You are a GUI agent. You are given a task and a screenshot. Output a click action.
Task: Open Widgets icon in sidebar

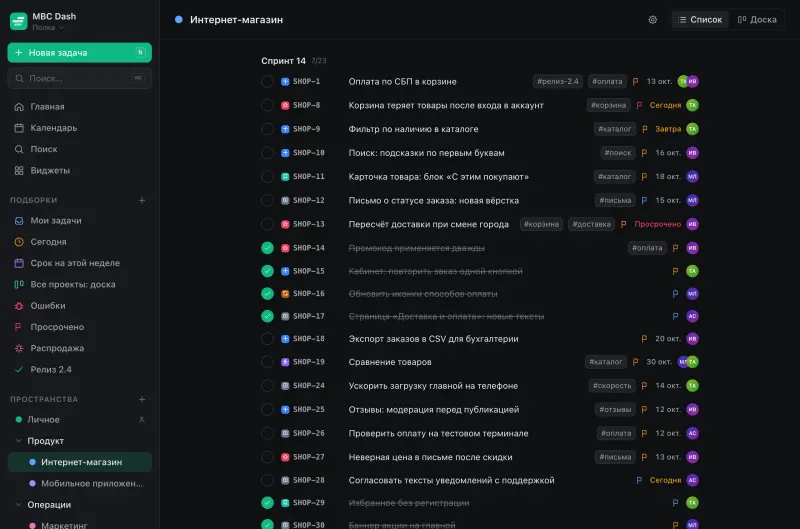click(19, 170)
